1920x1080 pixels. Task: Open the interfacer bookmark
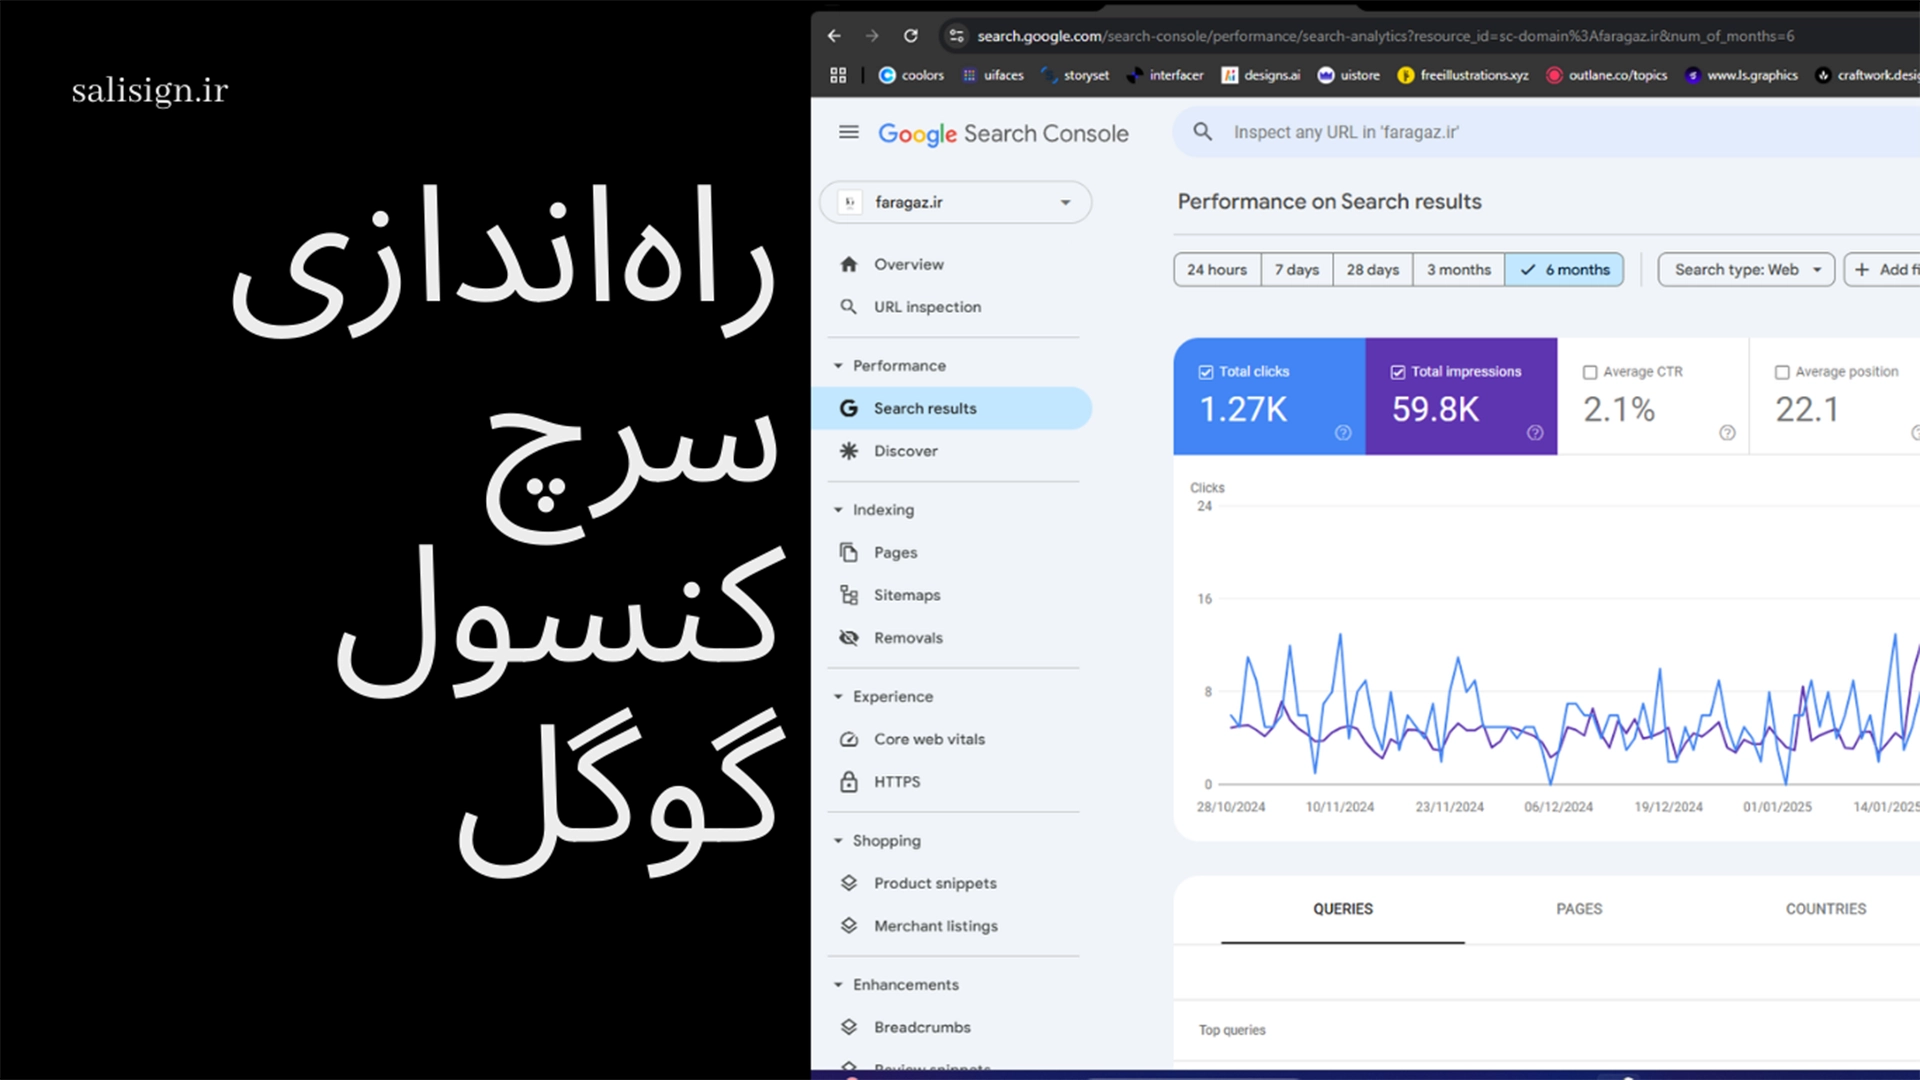pyautogui.click(x=1165, y=75)
